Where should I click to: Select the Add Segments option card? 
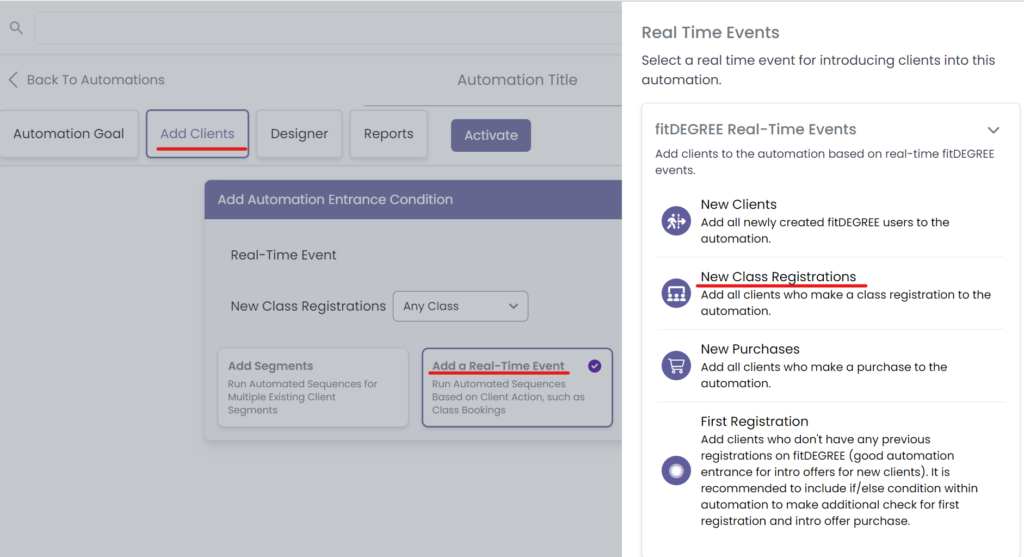tap(312, 387)
